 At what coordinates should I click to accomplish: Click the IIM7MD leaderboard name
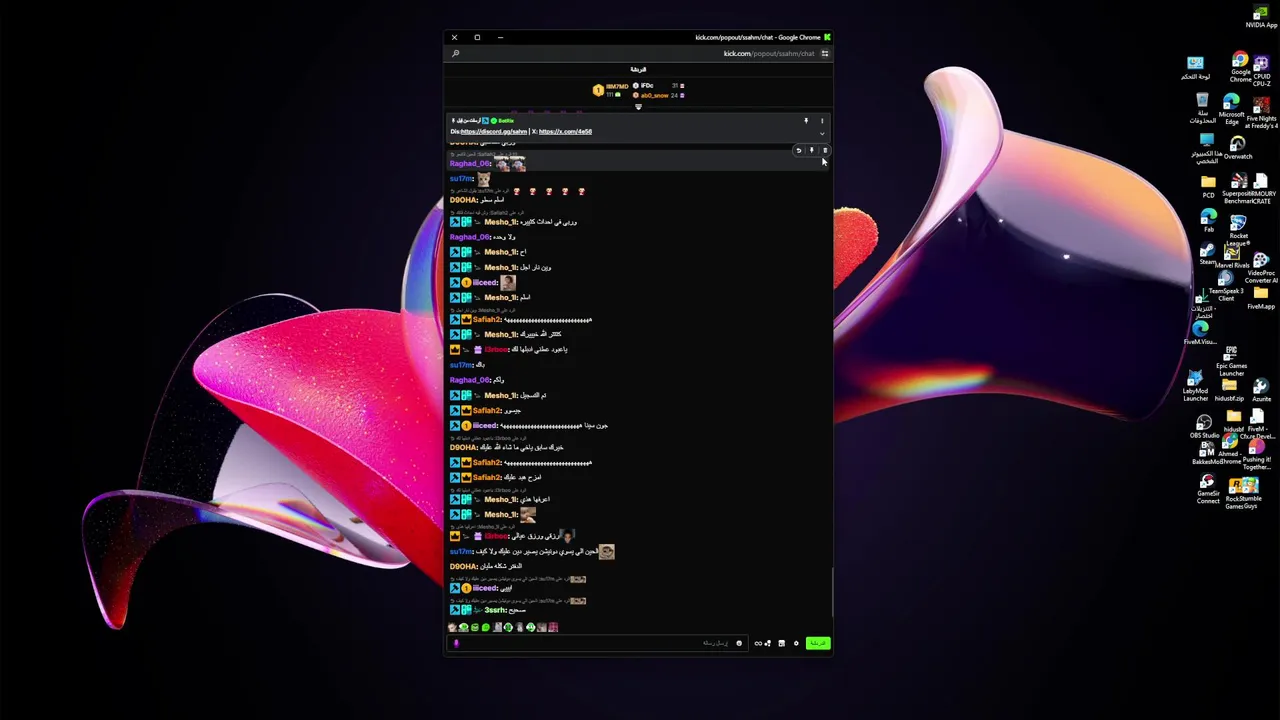(617, 86)
